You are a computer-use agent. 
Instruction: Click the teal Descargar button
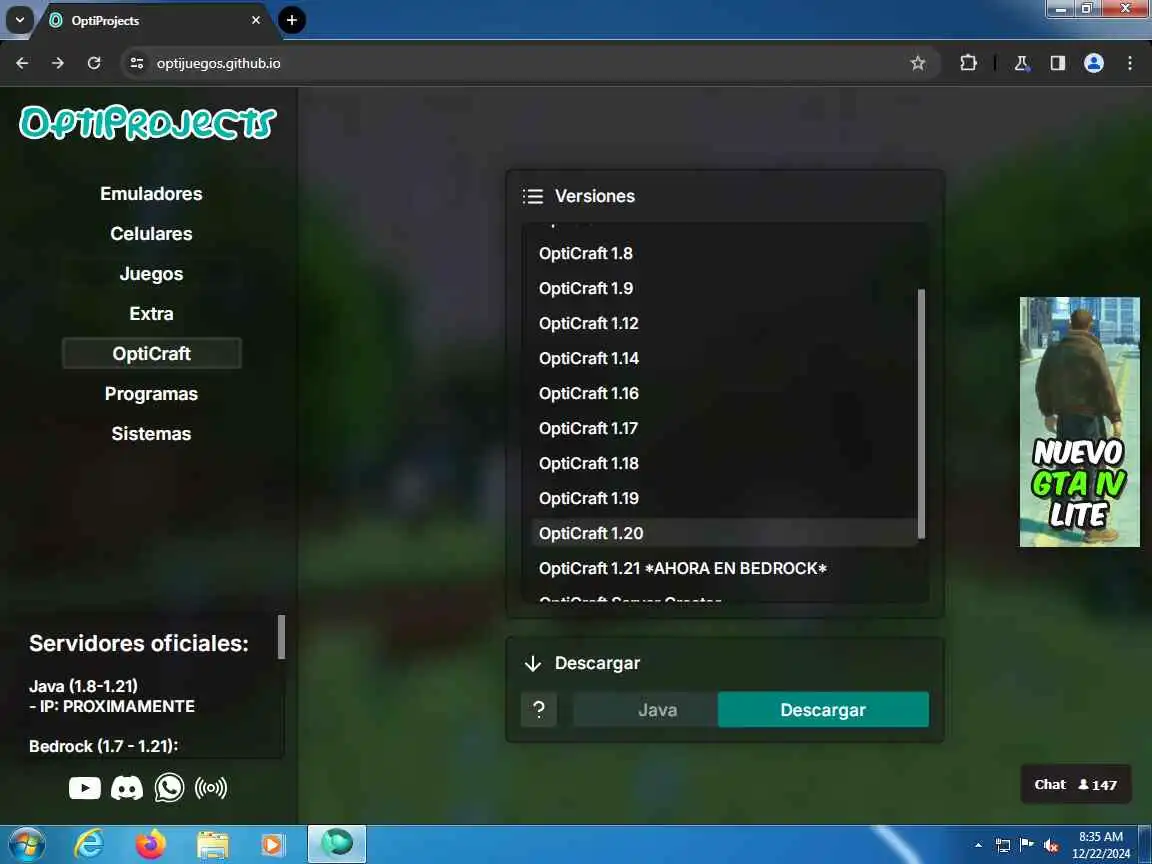[x=823, y=710]
